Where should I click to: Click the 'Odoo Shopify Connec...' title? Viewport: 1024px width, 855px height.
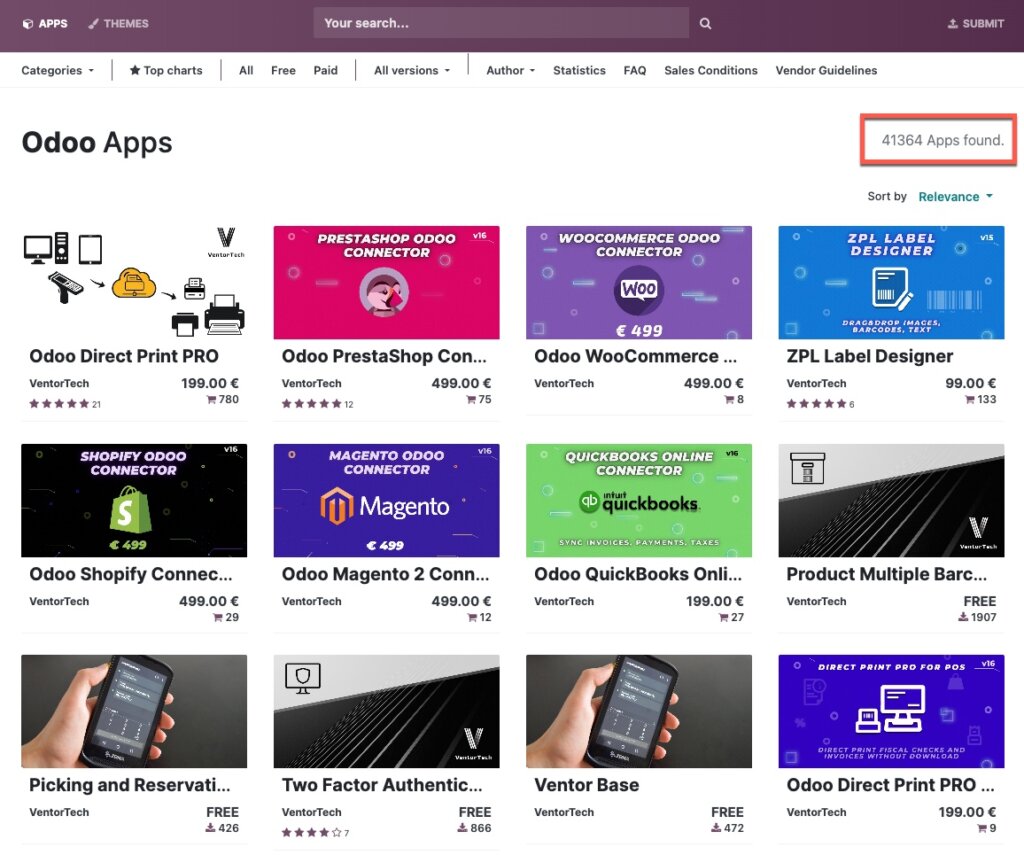(x=131, y=574)
